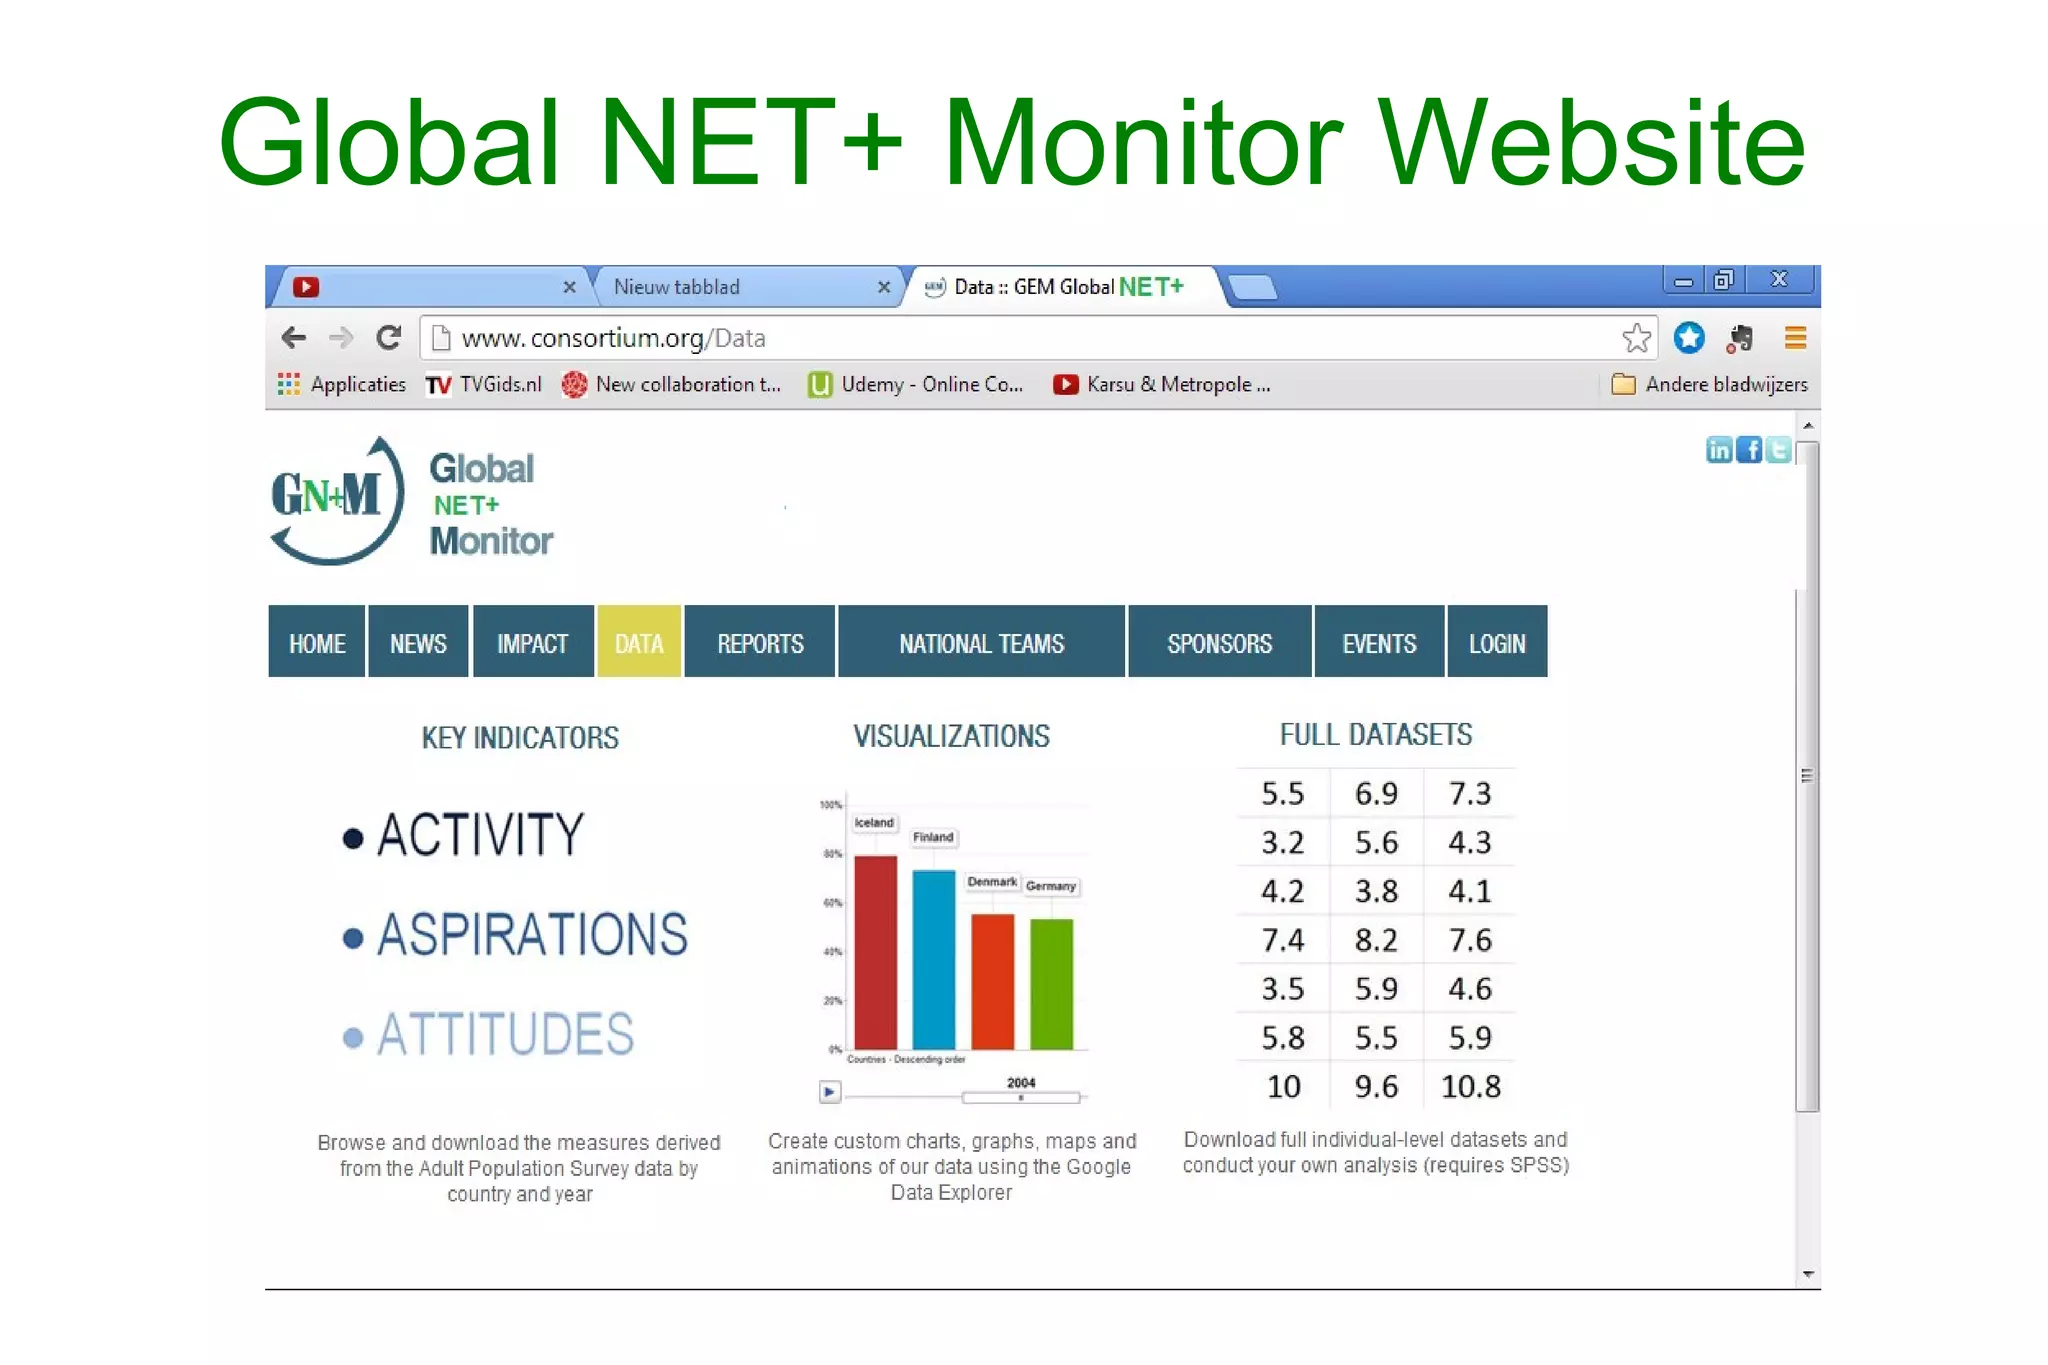Reload the page with the refresh icon
2048x1365 pixels.
point(388,338)
